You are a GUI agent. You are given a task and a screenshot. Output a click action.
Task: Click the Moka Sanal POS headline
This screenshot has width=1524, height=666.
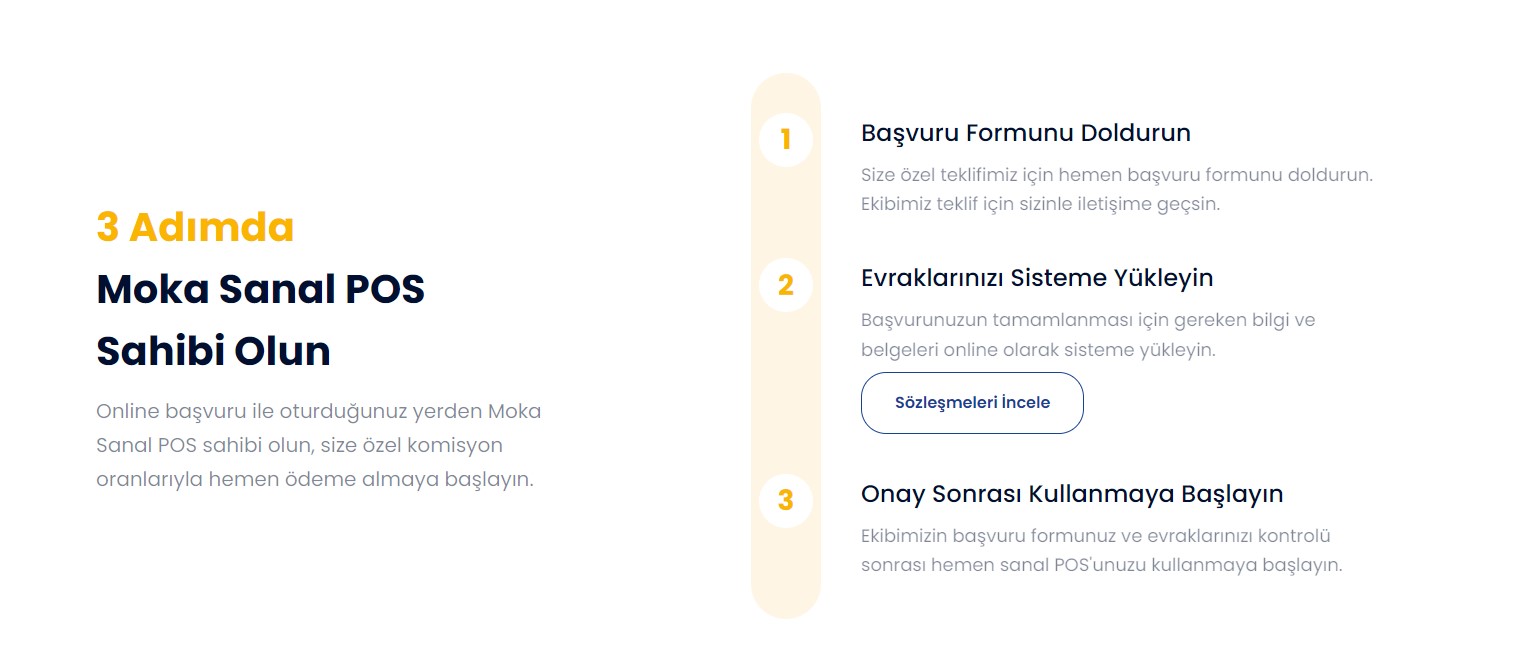[261, 290]
